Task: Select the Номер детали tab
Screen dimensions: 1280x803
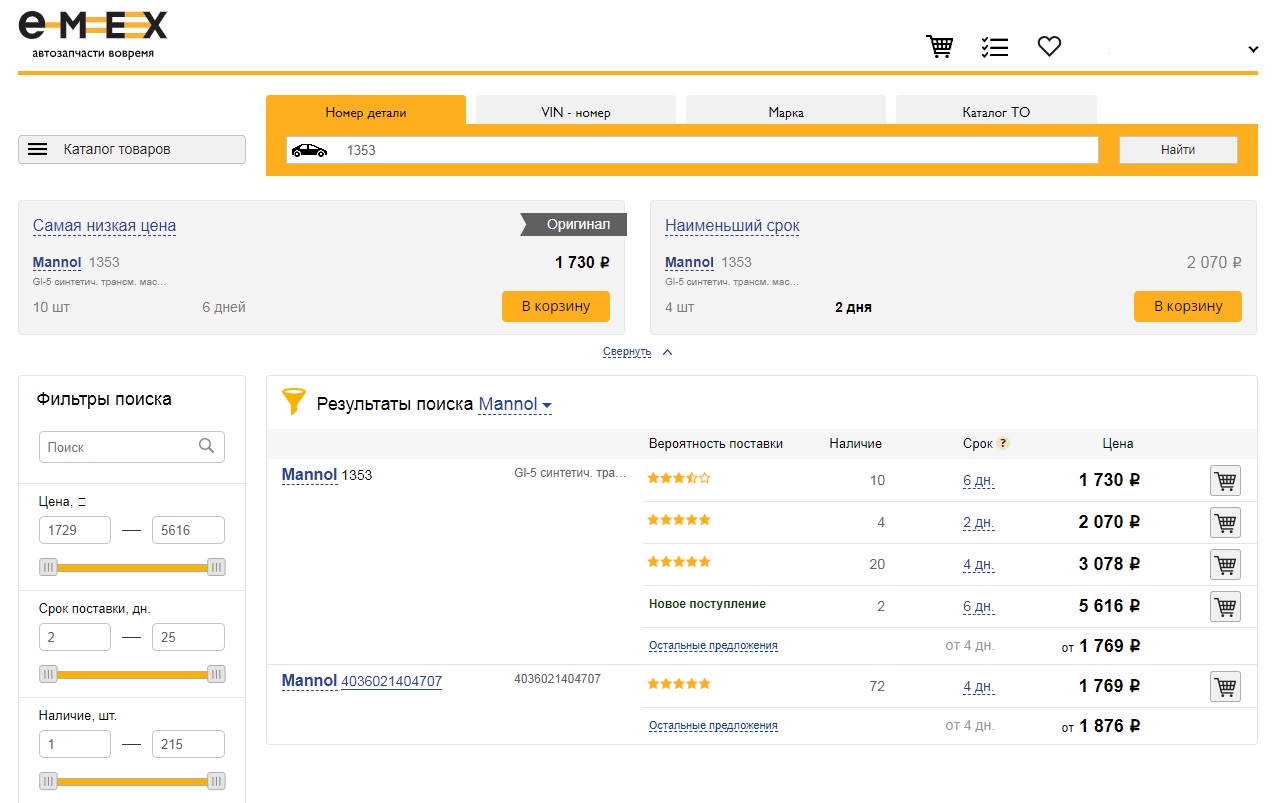Action: point(366,112)
